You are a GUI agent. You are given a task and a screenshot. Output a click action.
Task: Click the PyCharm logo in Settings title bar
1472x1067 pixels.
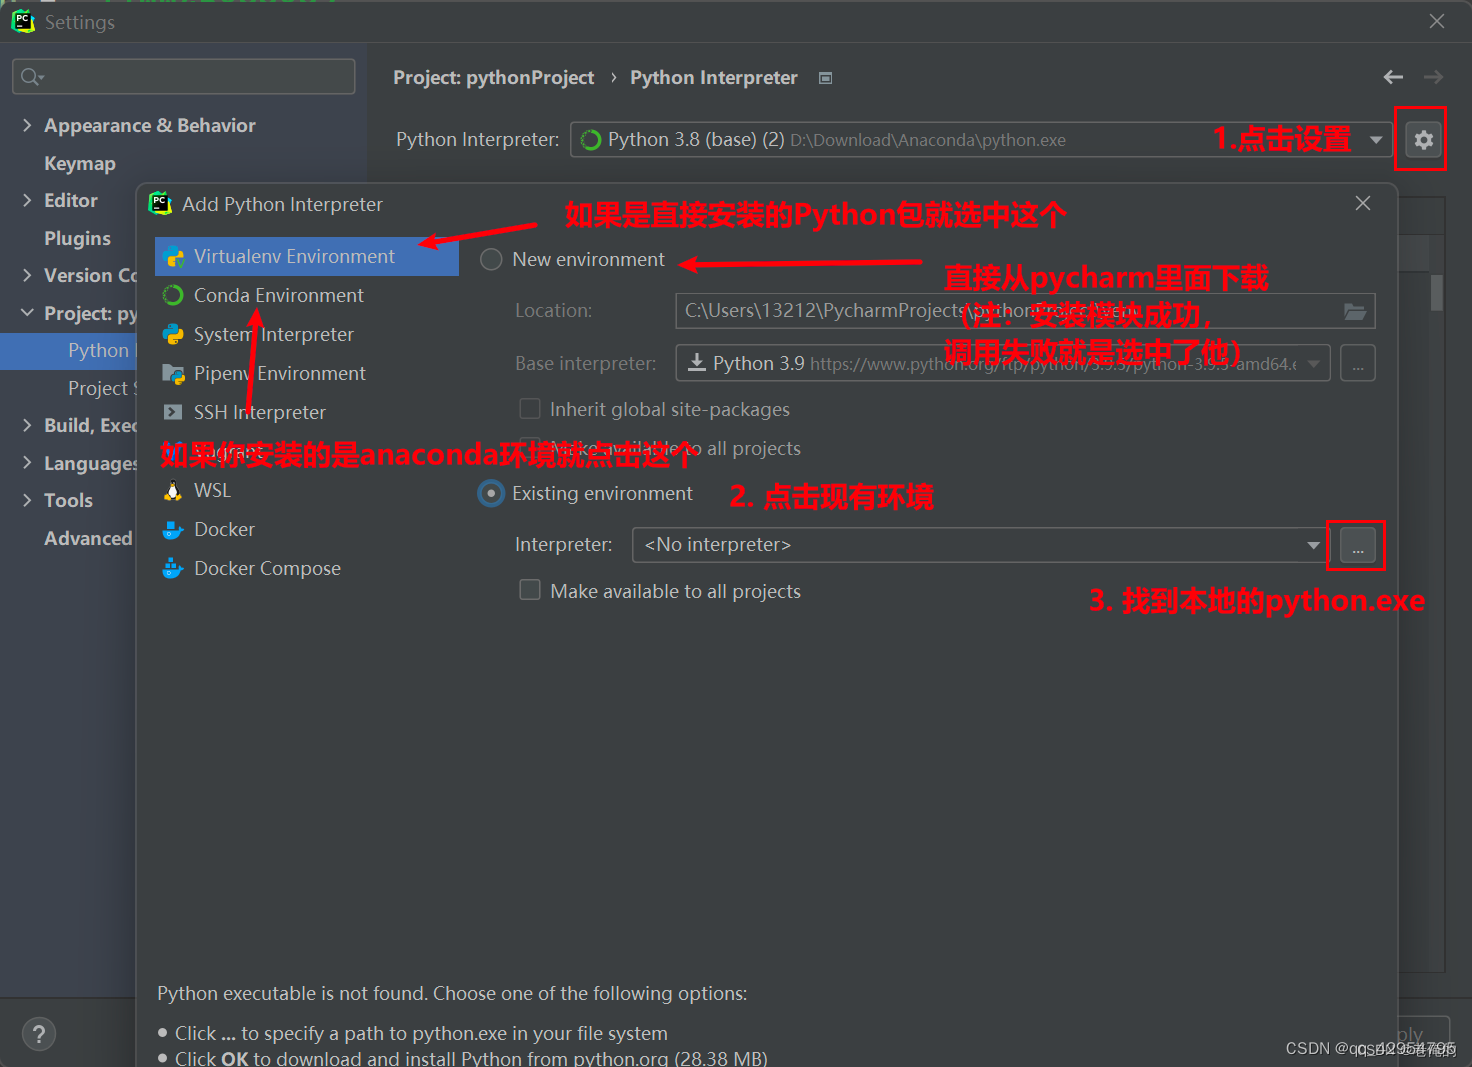23,21
